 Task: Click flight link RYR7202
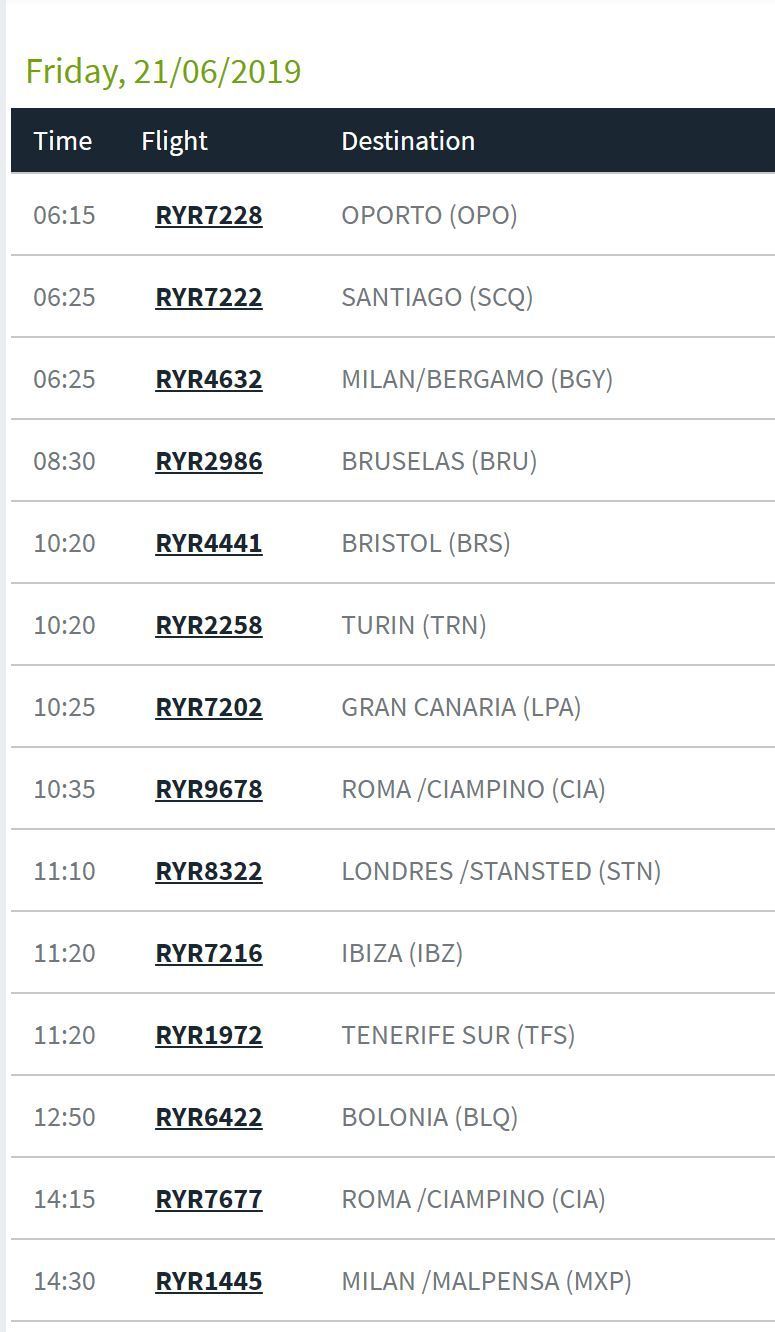coord(209,707)
